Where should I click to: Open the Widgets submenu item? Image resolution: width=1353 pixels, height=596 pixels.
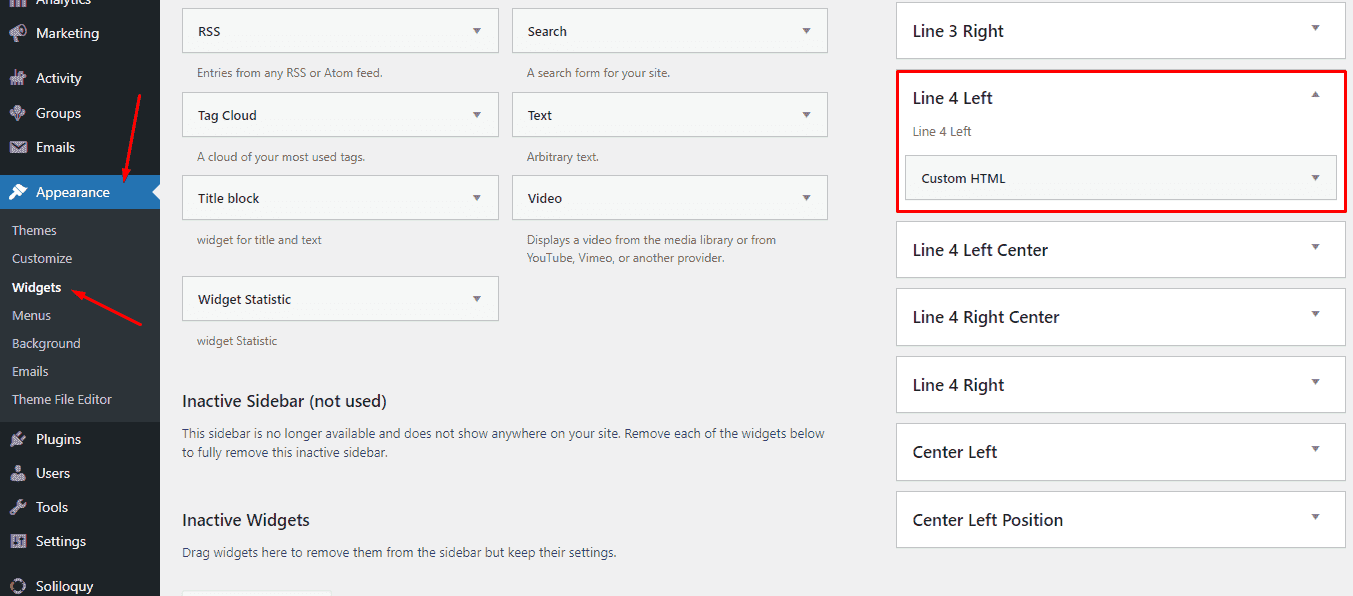point(36,287)
